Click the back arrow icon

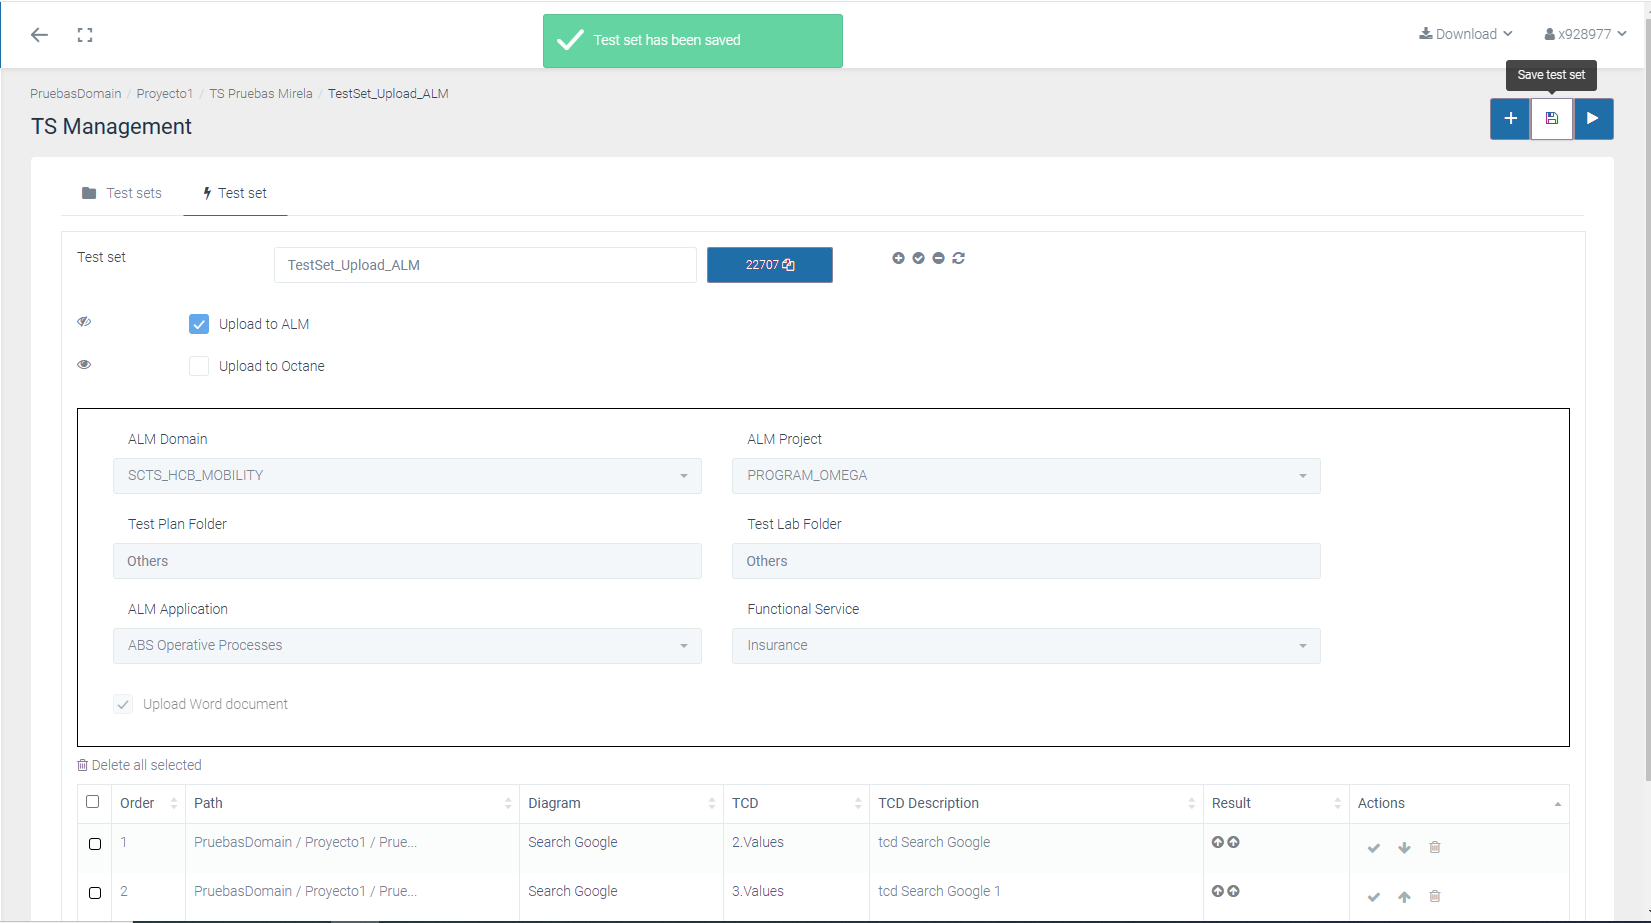(x=39, y=35)
